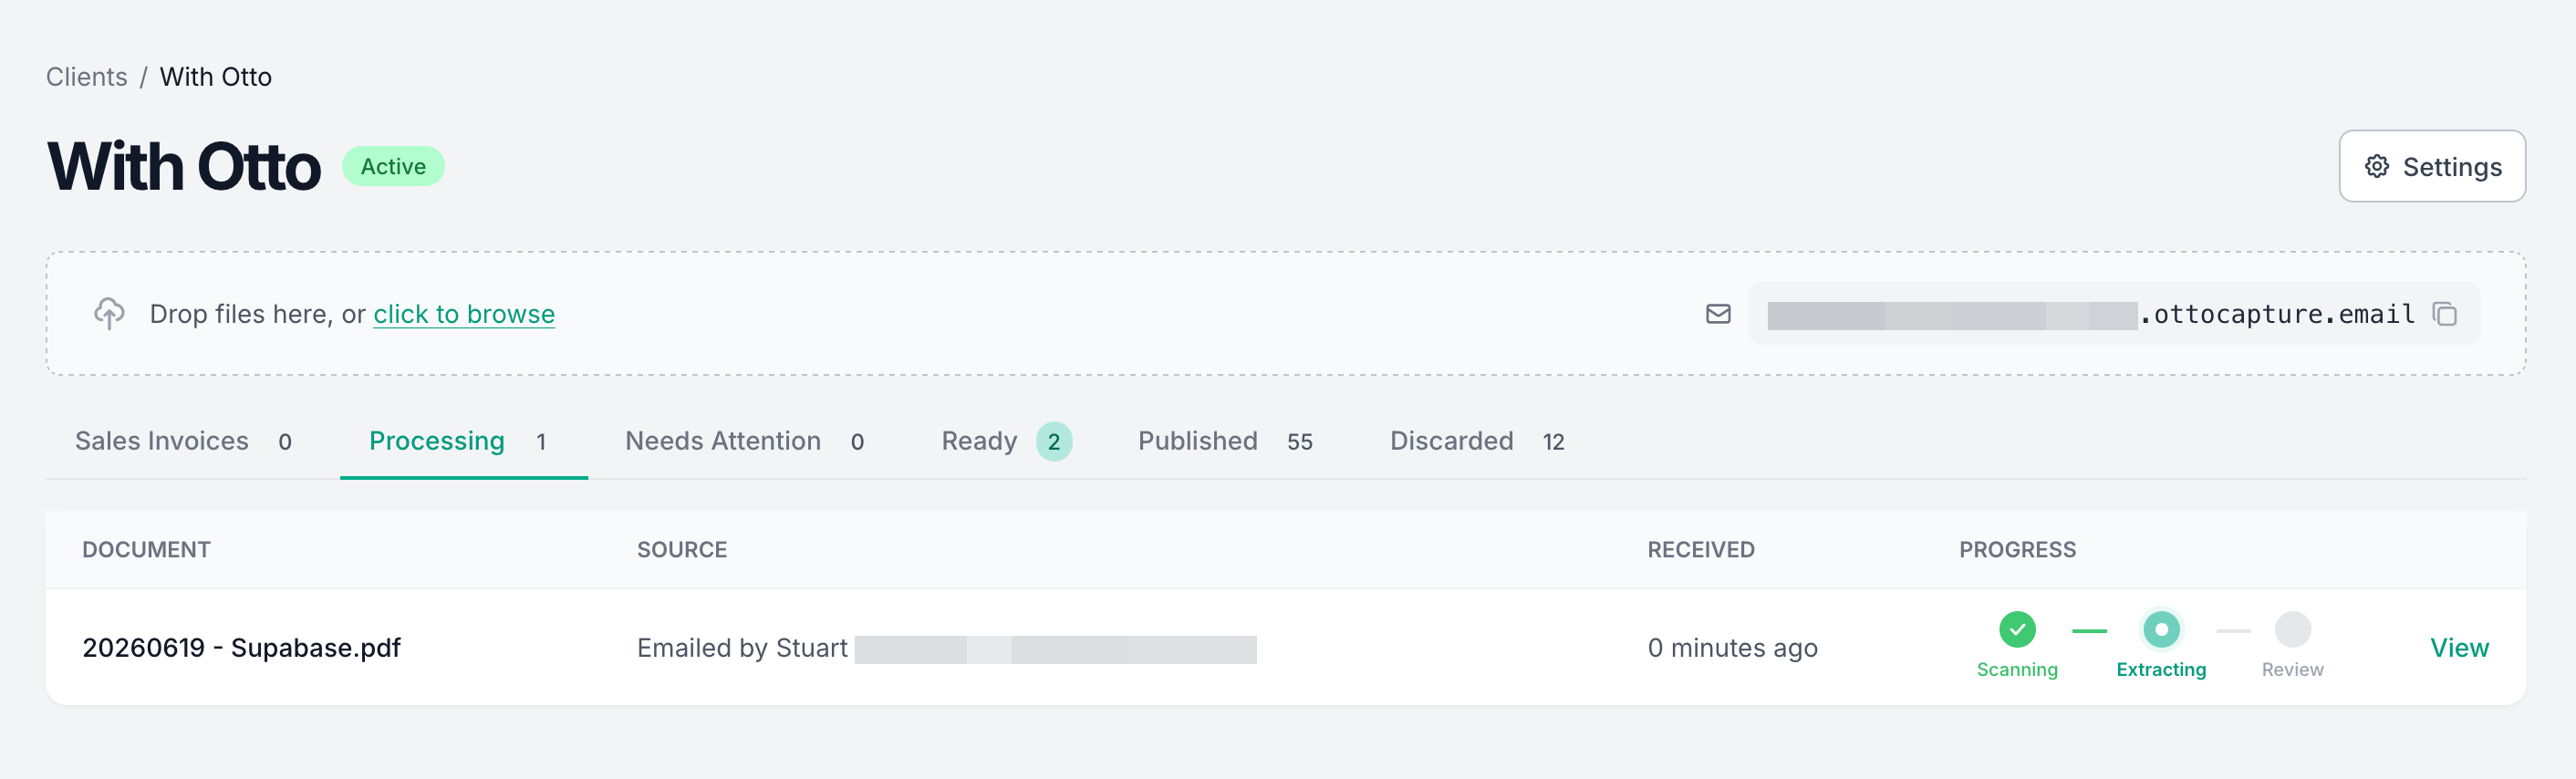Switch to the Ready tab

[x=1007, y=441]
